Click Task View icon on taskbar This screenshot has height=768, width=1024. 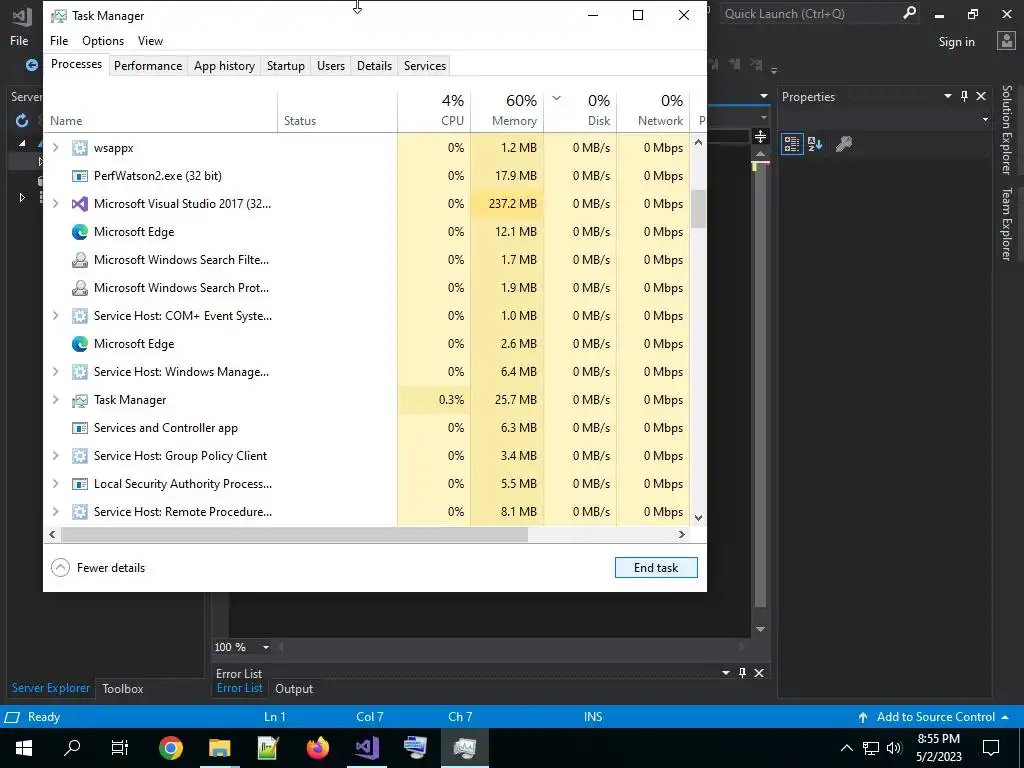point(120,748)
